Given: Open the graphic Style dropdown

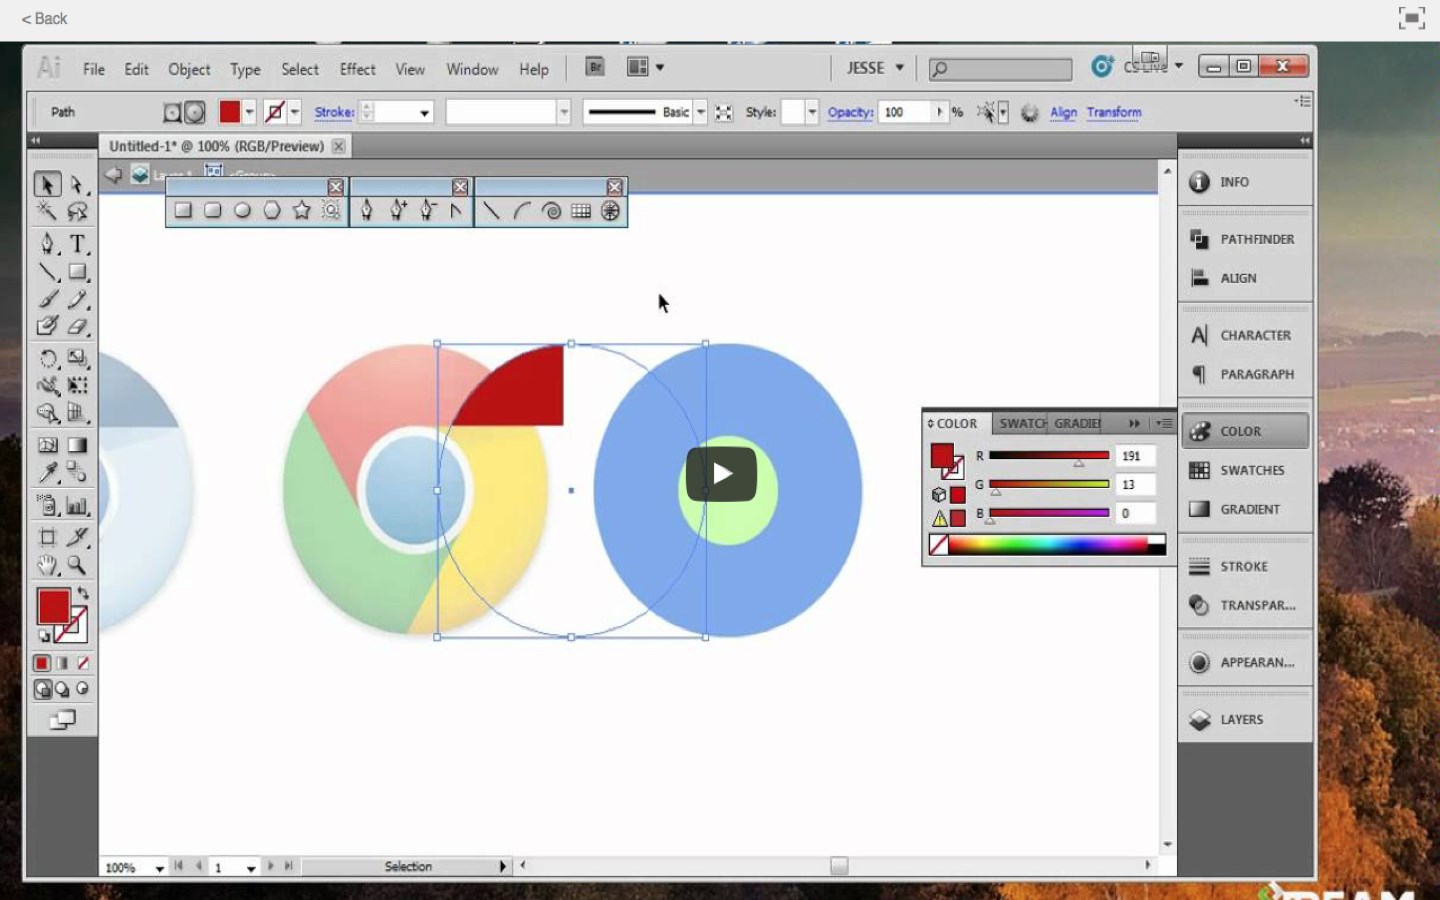Looking at the screenshot, I should [812, 112].
